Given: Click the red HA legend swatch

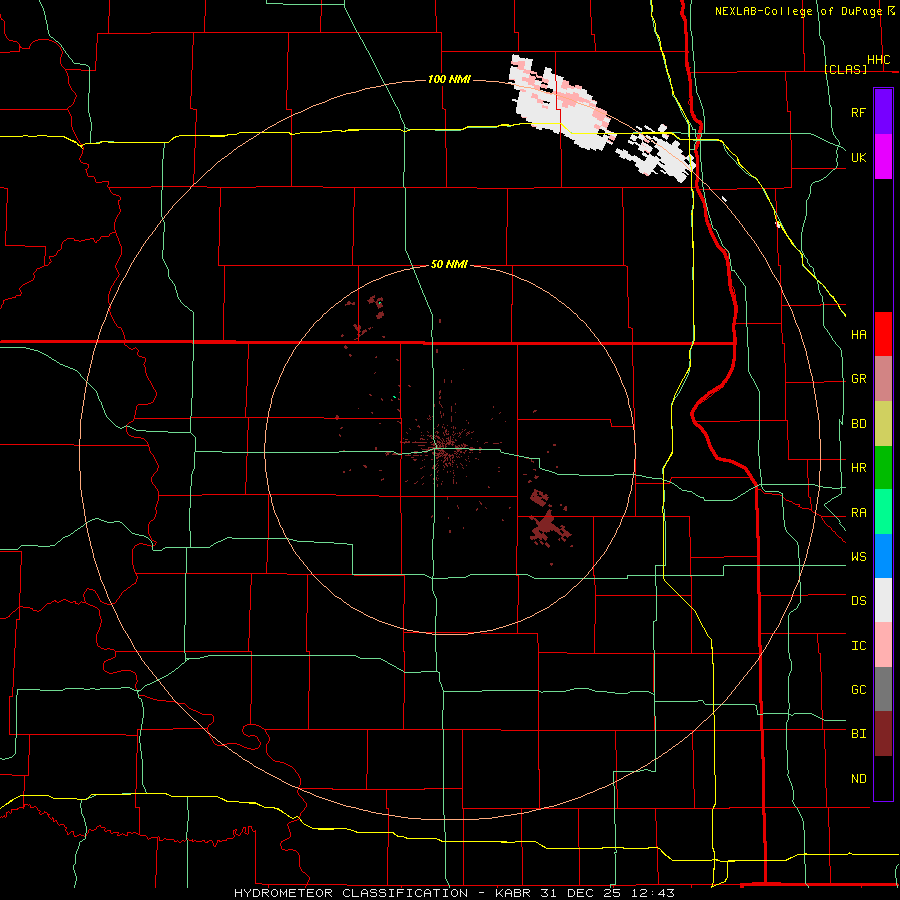Looking at the screenshot, I should point(883,334).
